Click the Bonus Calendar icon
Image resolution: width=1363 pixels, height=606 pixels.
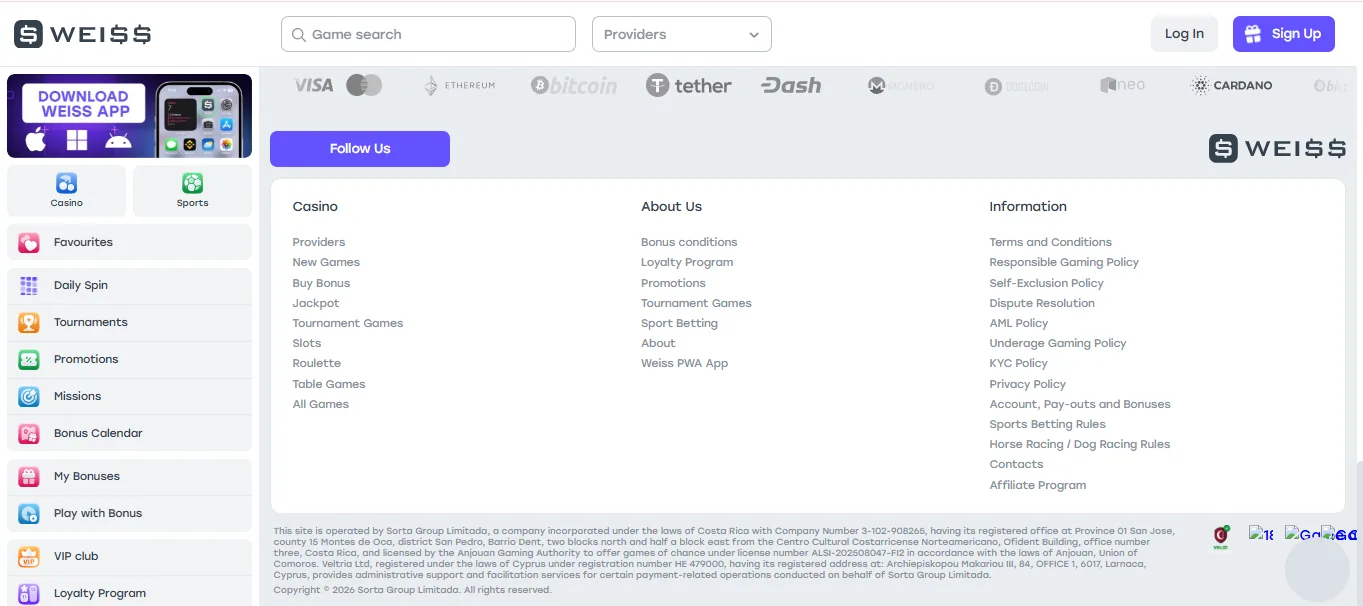tap(29, 433)
